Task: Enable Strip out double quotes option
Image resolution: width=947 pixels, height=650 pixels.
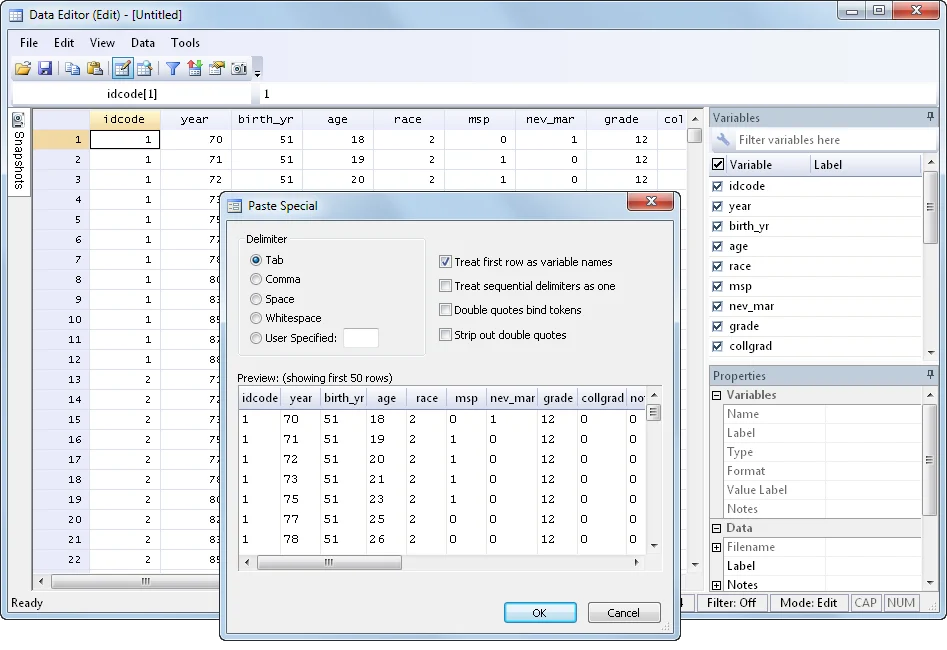Action: click(446, 335)
